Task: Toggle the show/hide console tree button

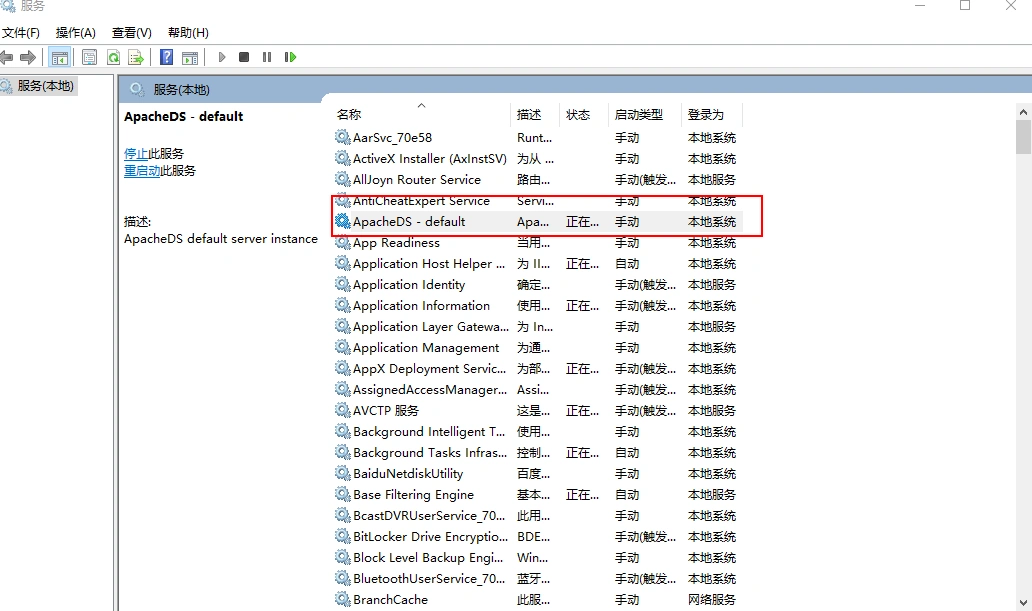Action: point(60,57)
